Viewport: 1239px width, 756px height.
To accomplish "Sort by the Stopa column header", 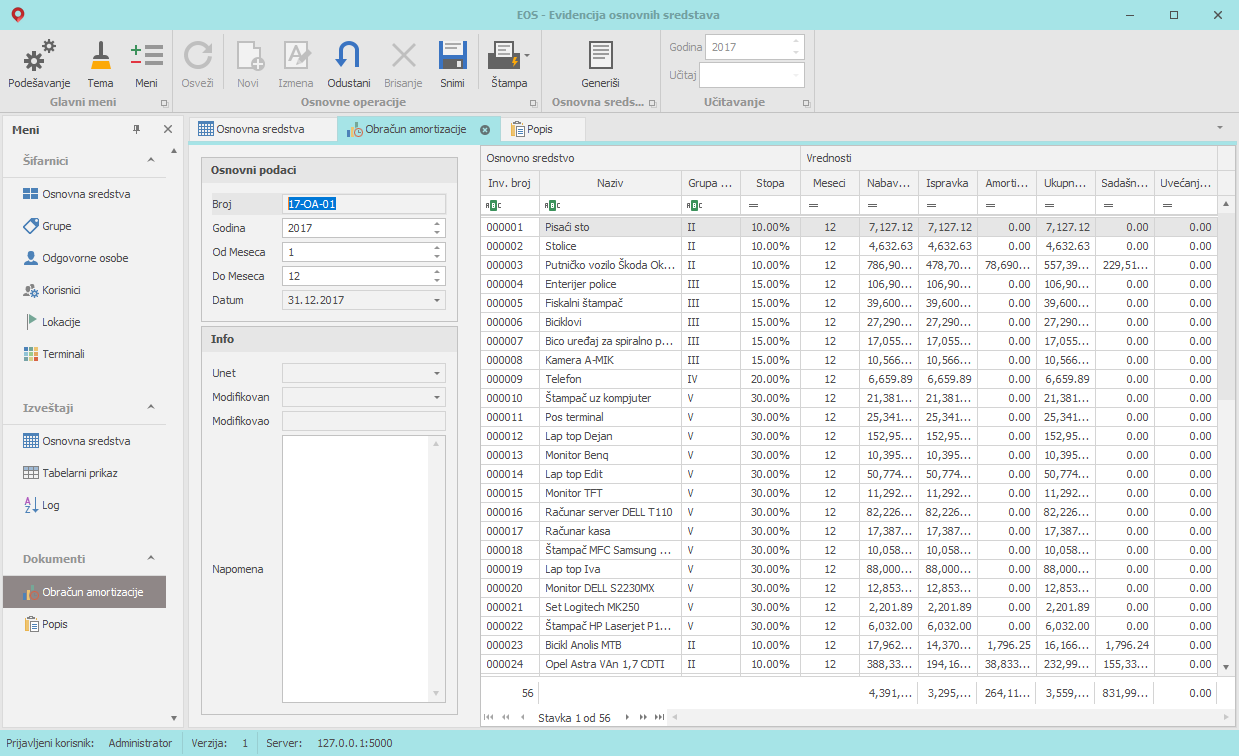I will (770, 183).
